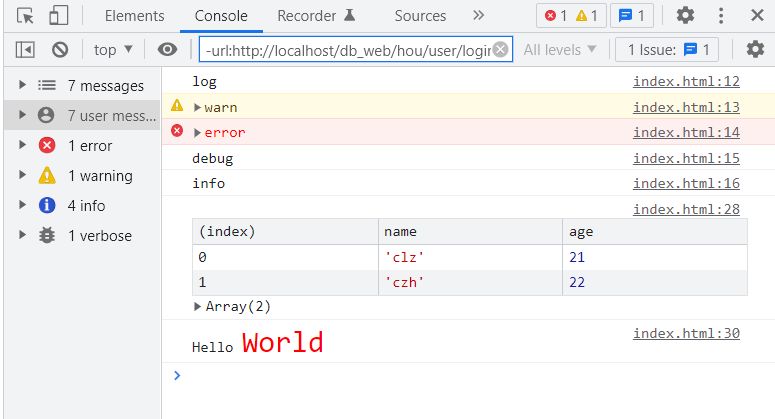Click the 1 Issue button
This screenshot has width=775, height=419.
(x=667, y=49)
